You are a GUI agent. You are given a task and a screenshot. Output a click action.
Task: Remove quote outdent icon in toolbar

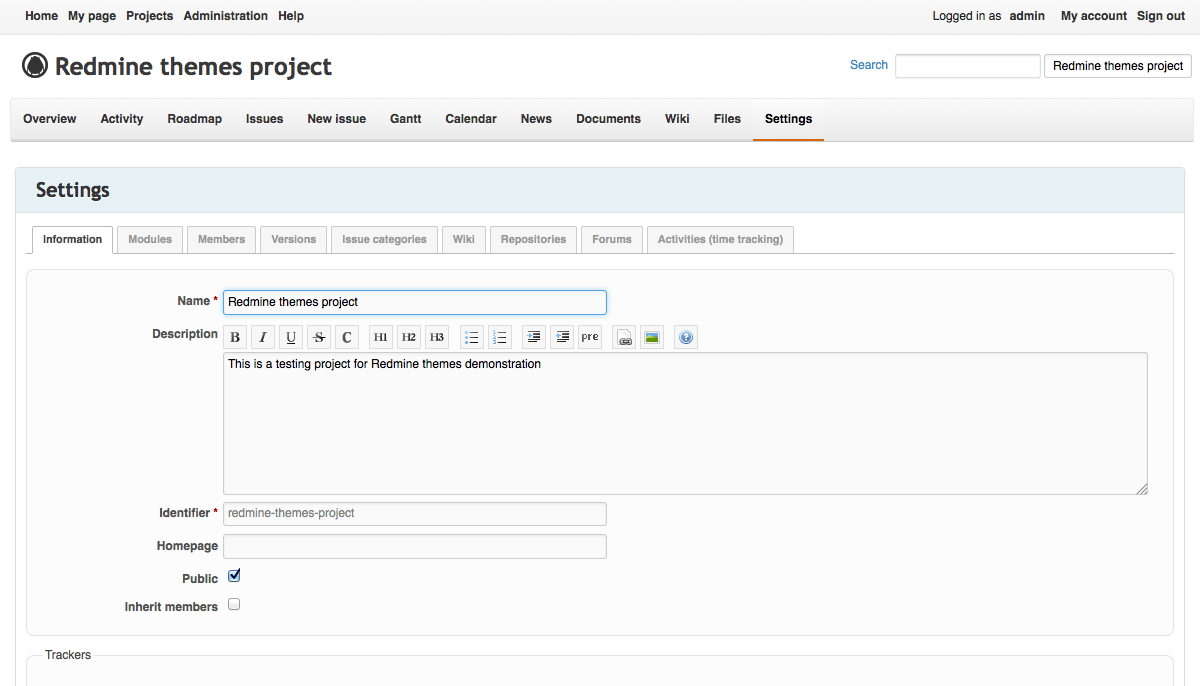click(562, 337)
